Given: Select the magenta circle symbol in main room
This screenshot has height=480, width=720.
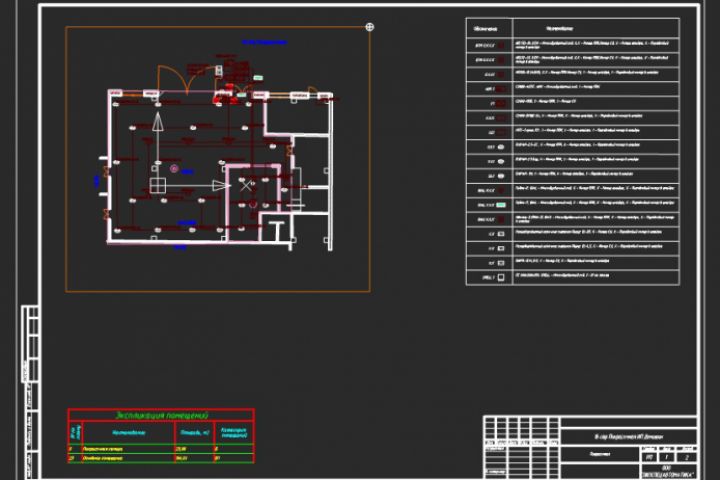Looking at the screenshot, I should pyautogui.click(x=174, y=169).
